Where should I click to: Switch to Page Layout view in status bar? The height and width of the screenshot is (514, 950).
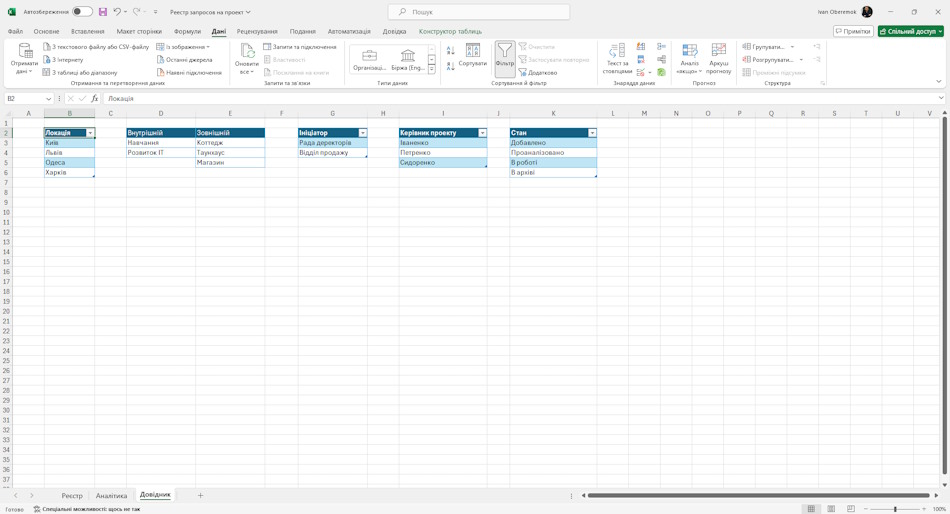click(x=831, y=509)
